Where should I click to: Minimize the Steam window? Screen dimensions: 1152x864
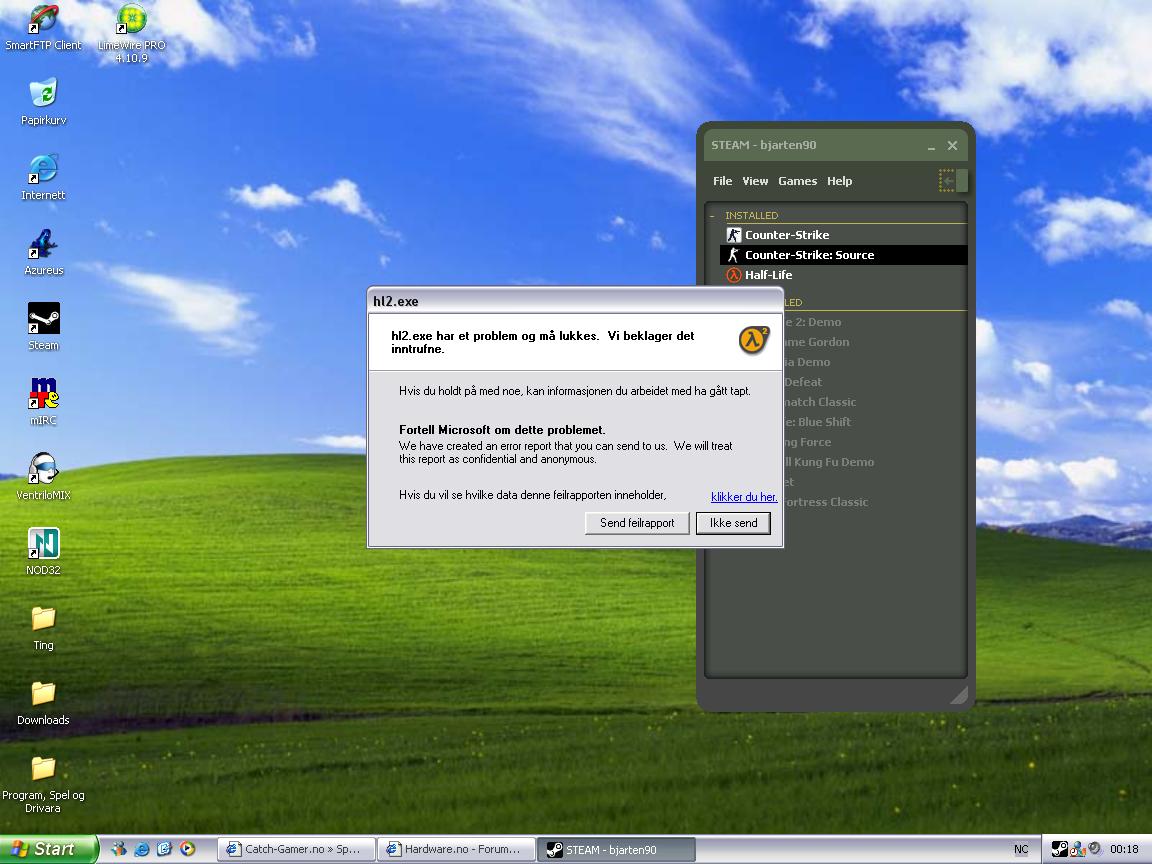click(x=931, y=146)
